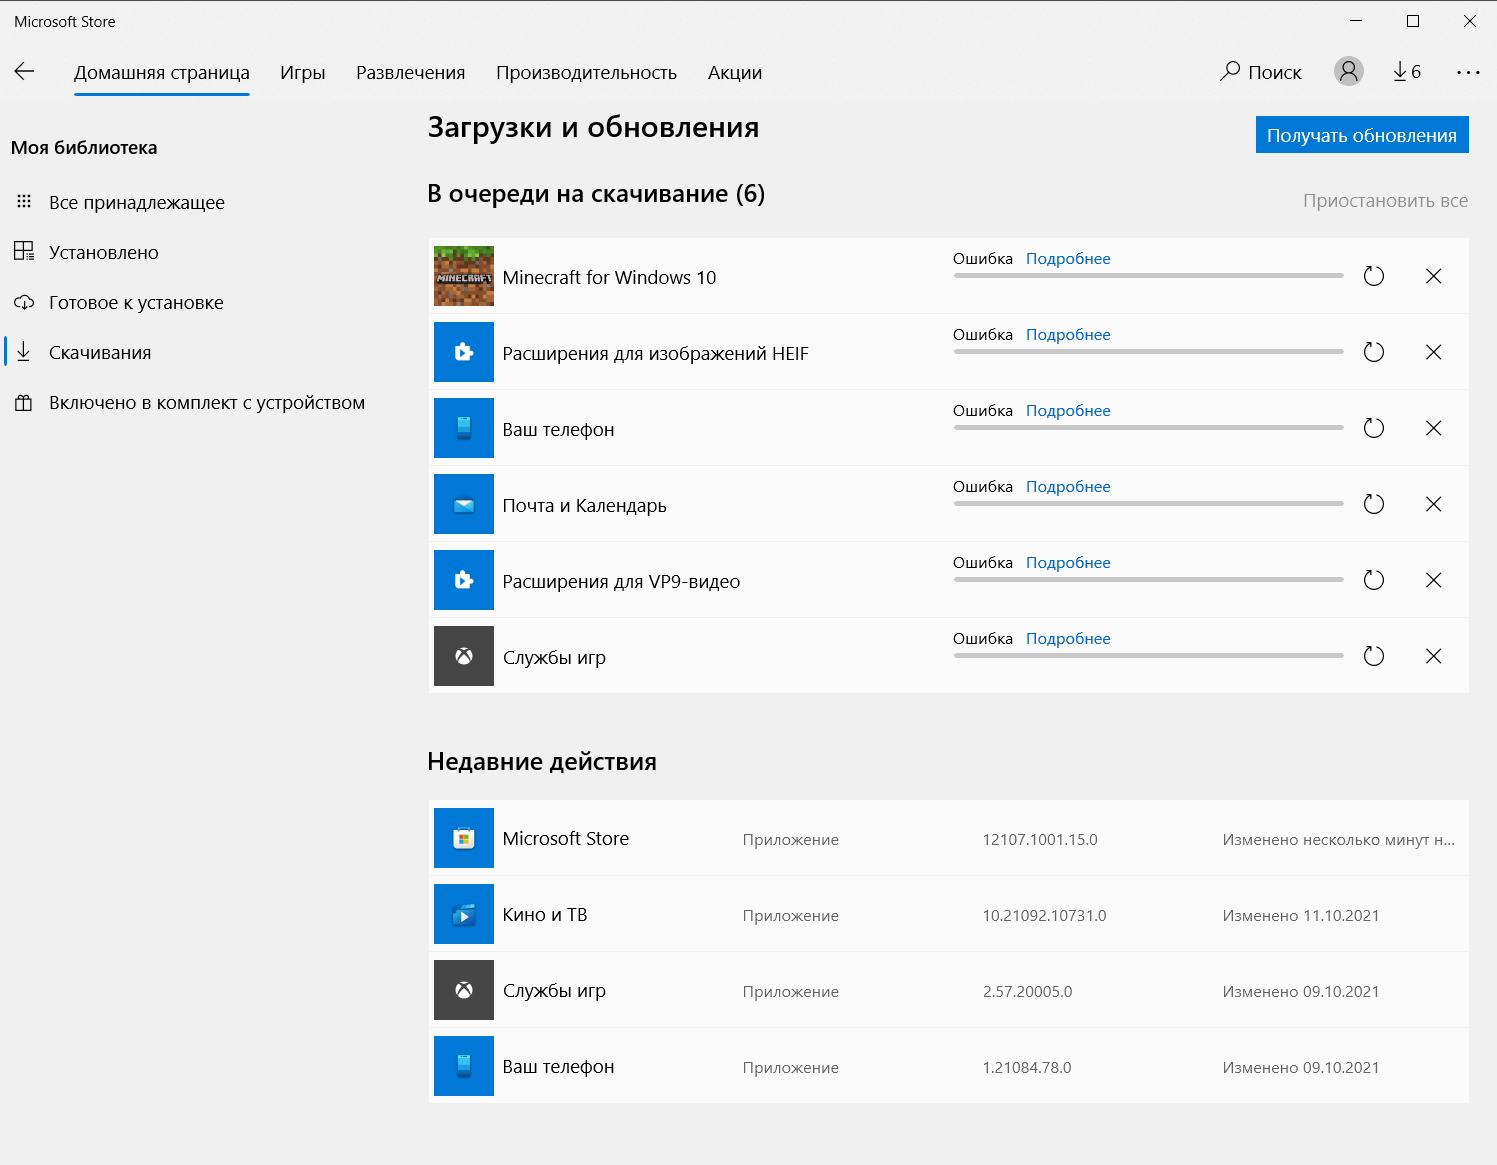The height and width of the screenshot is (1165, 1497).
Task: Go back with the arrow icon
Action: [x=24, y=71]
